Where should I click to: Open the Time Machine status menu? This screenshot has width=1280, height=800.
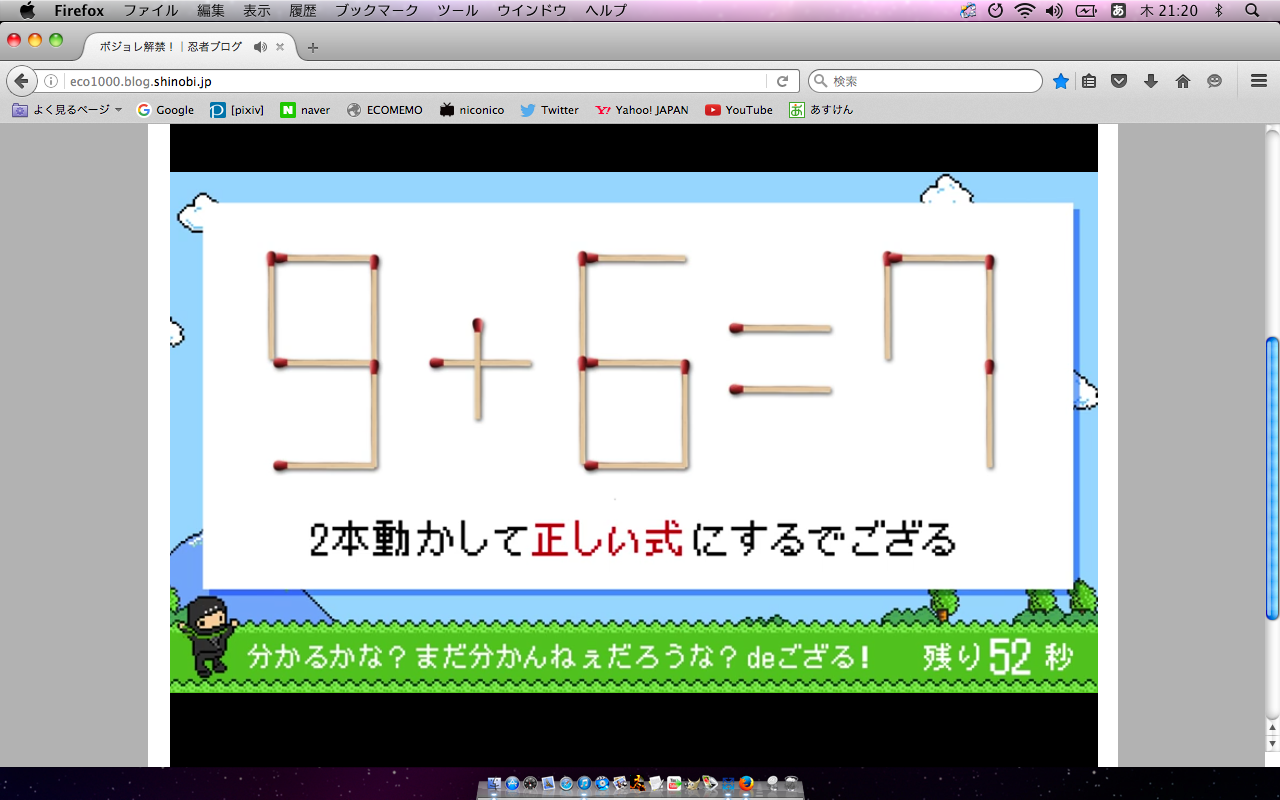(x=995, y=11)
